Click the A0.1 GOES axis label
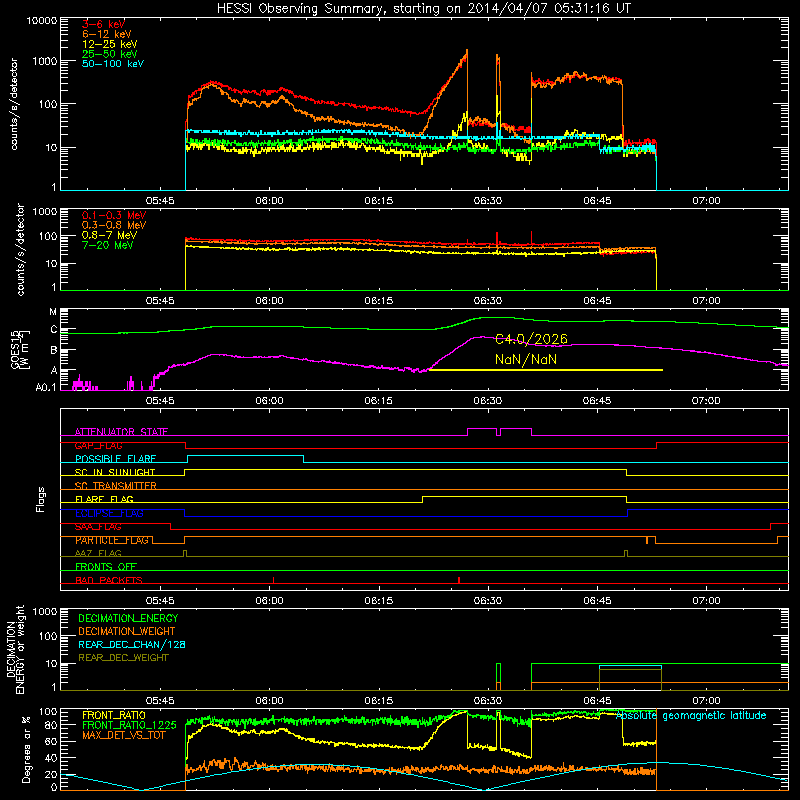800x800 pixels. 46,388
